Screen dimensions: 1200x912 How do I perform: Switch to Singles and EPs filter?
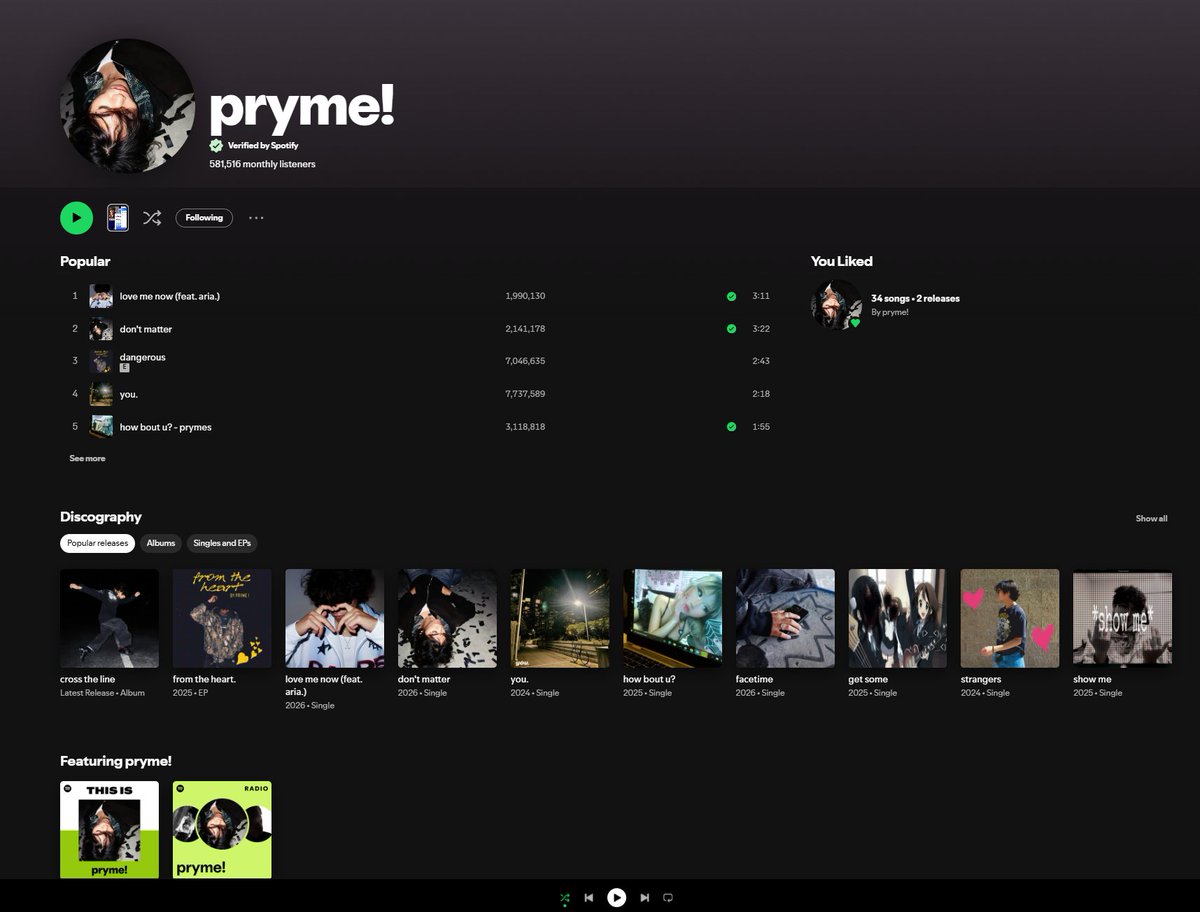pyautogui.click(x=222, y=543)
